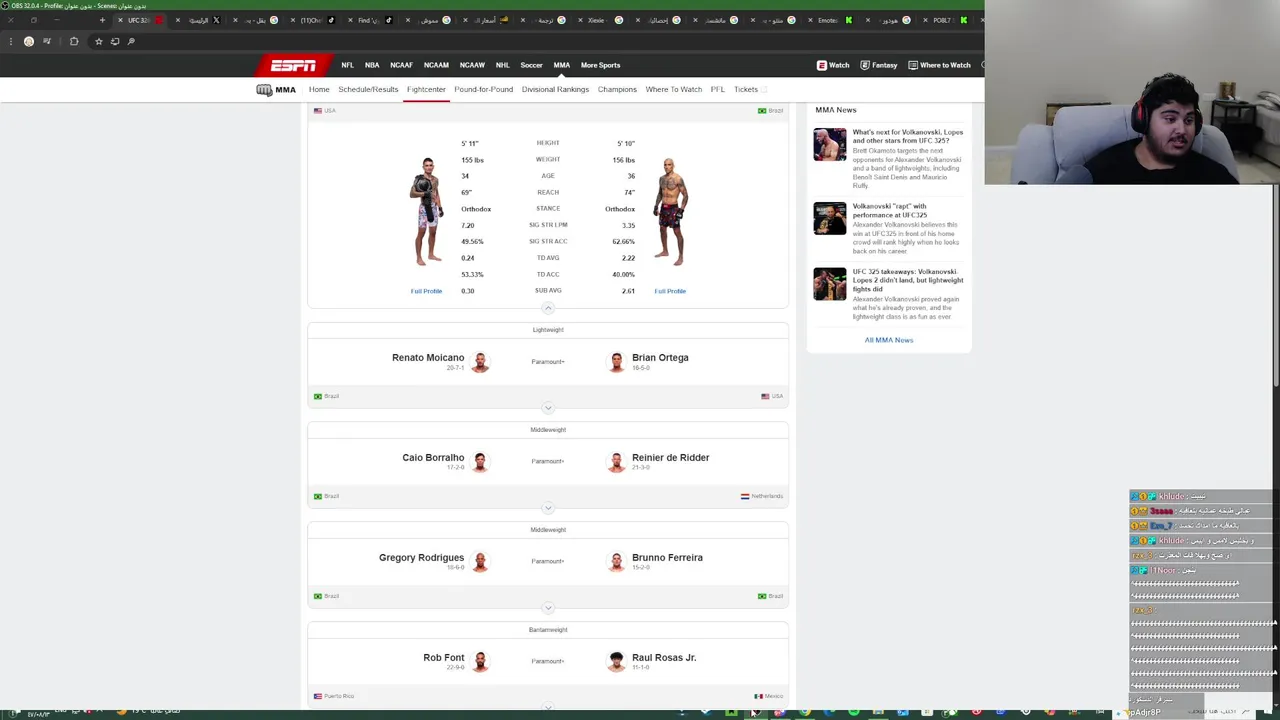
Task: Click Renato Moicano's headshot
Action: coord(480,361)
